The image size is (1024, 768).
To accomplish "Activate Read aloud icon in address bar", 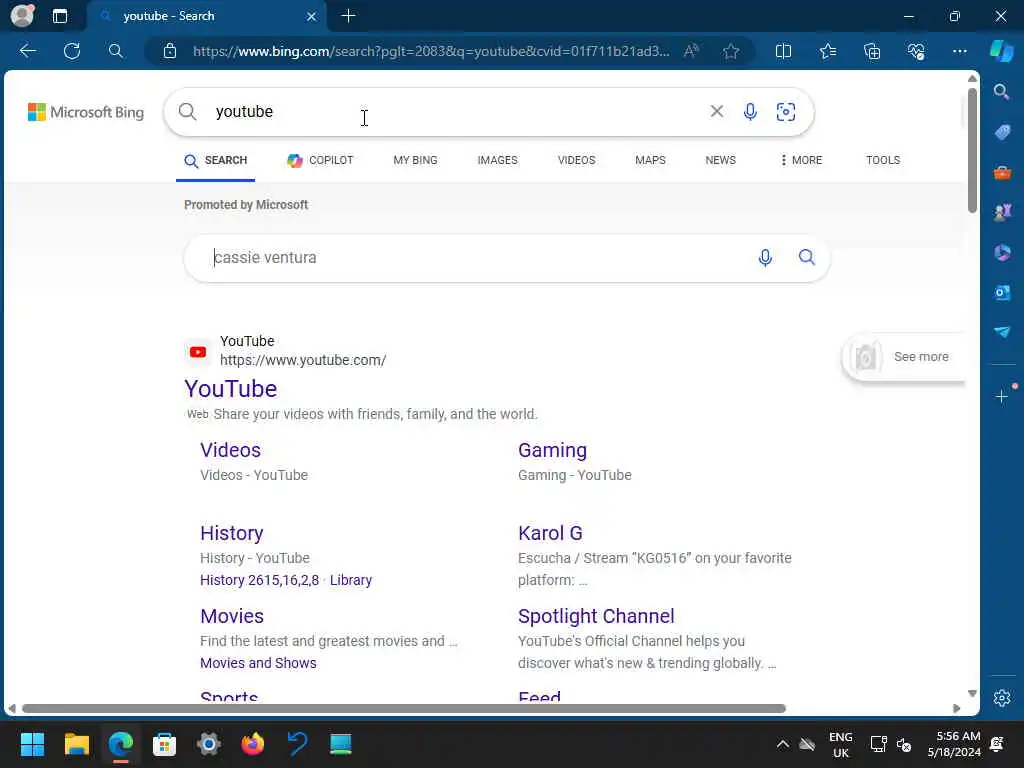I will coord(691,51).
